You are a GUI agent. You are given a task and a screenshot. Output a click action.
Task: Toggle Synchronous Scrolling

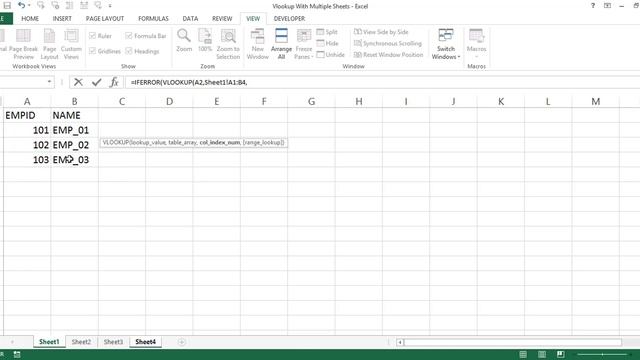387,43
